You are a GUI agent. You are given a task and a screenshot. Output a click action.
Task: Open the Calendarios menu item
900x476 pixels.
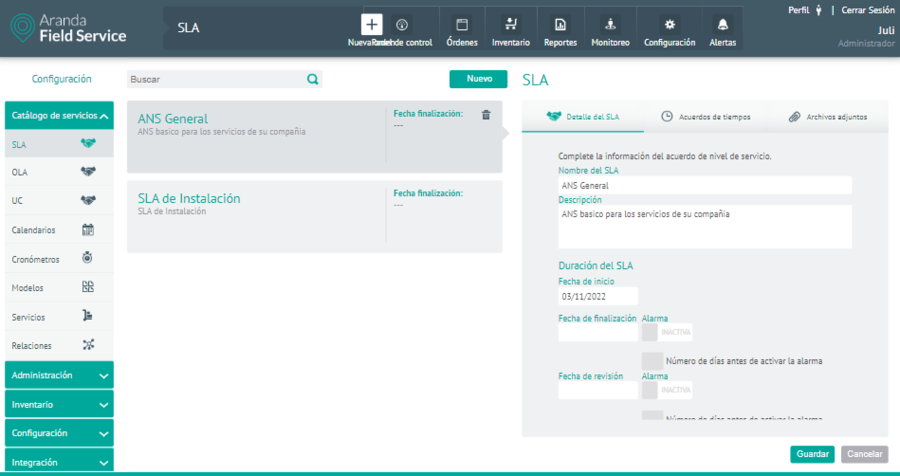[59, 230]
